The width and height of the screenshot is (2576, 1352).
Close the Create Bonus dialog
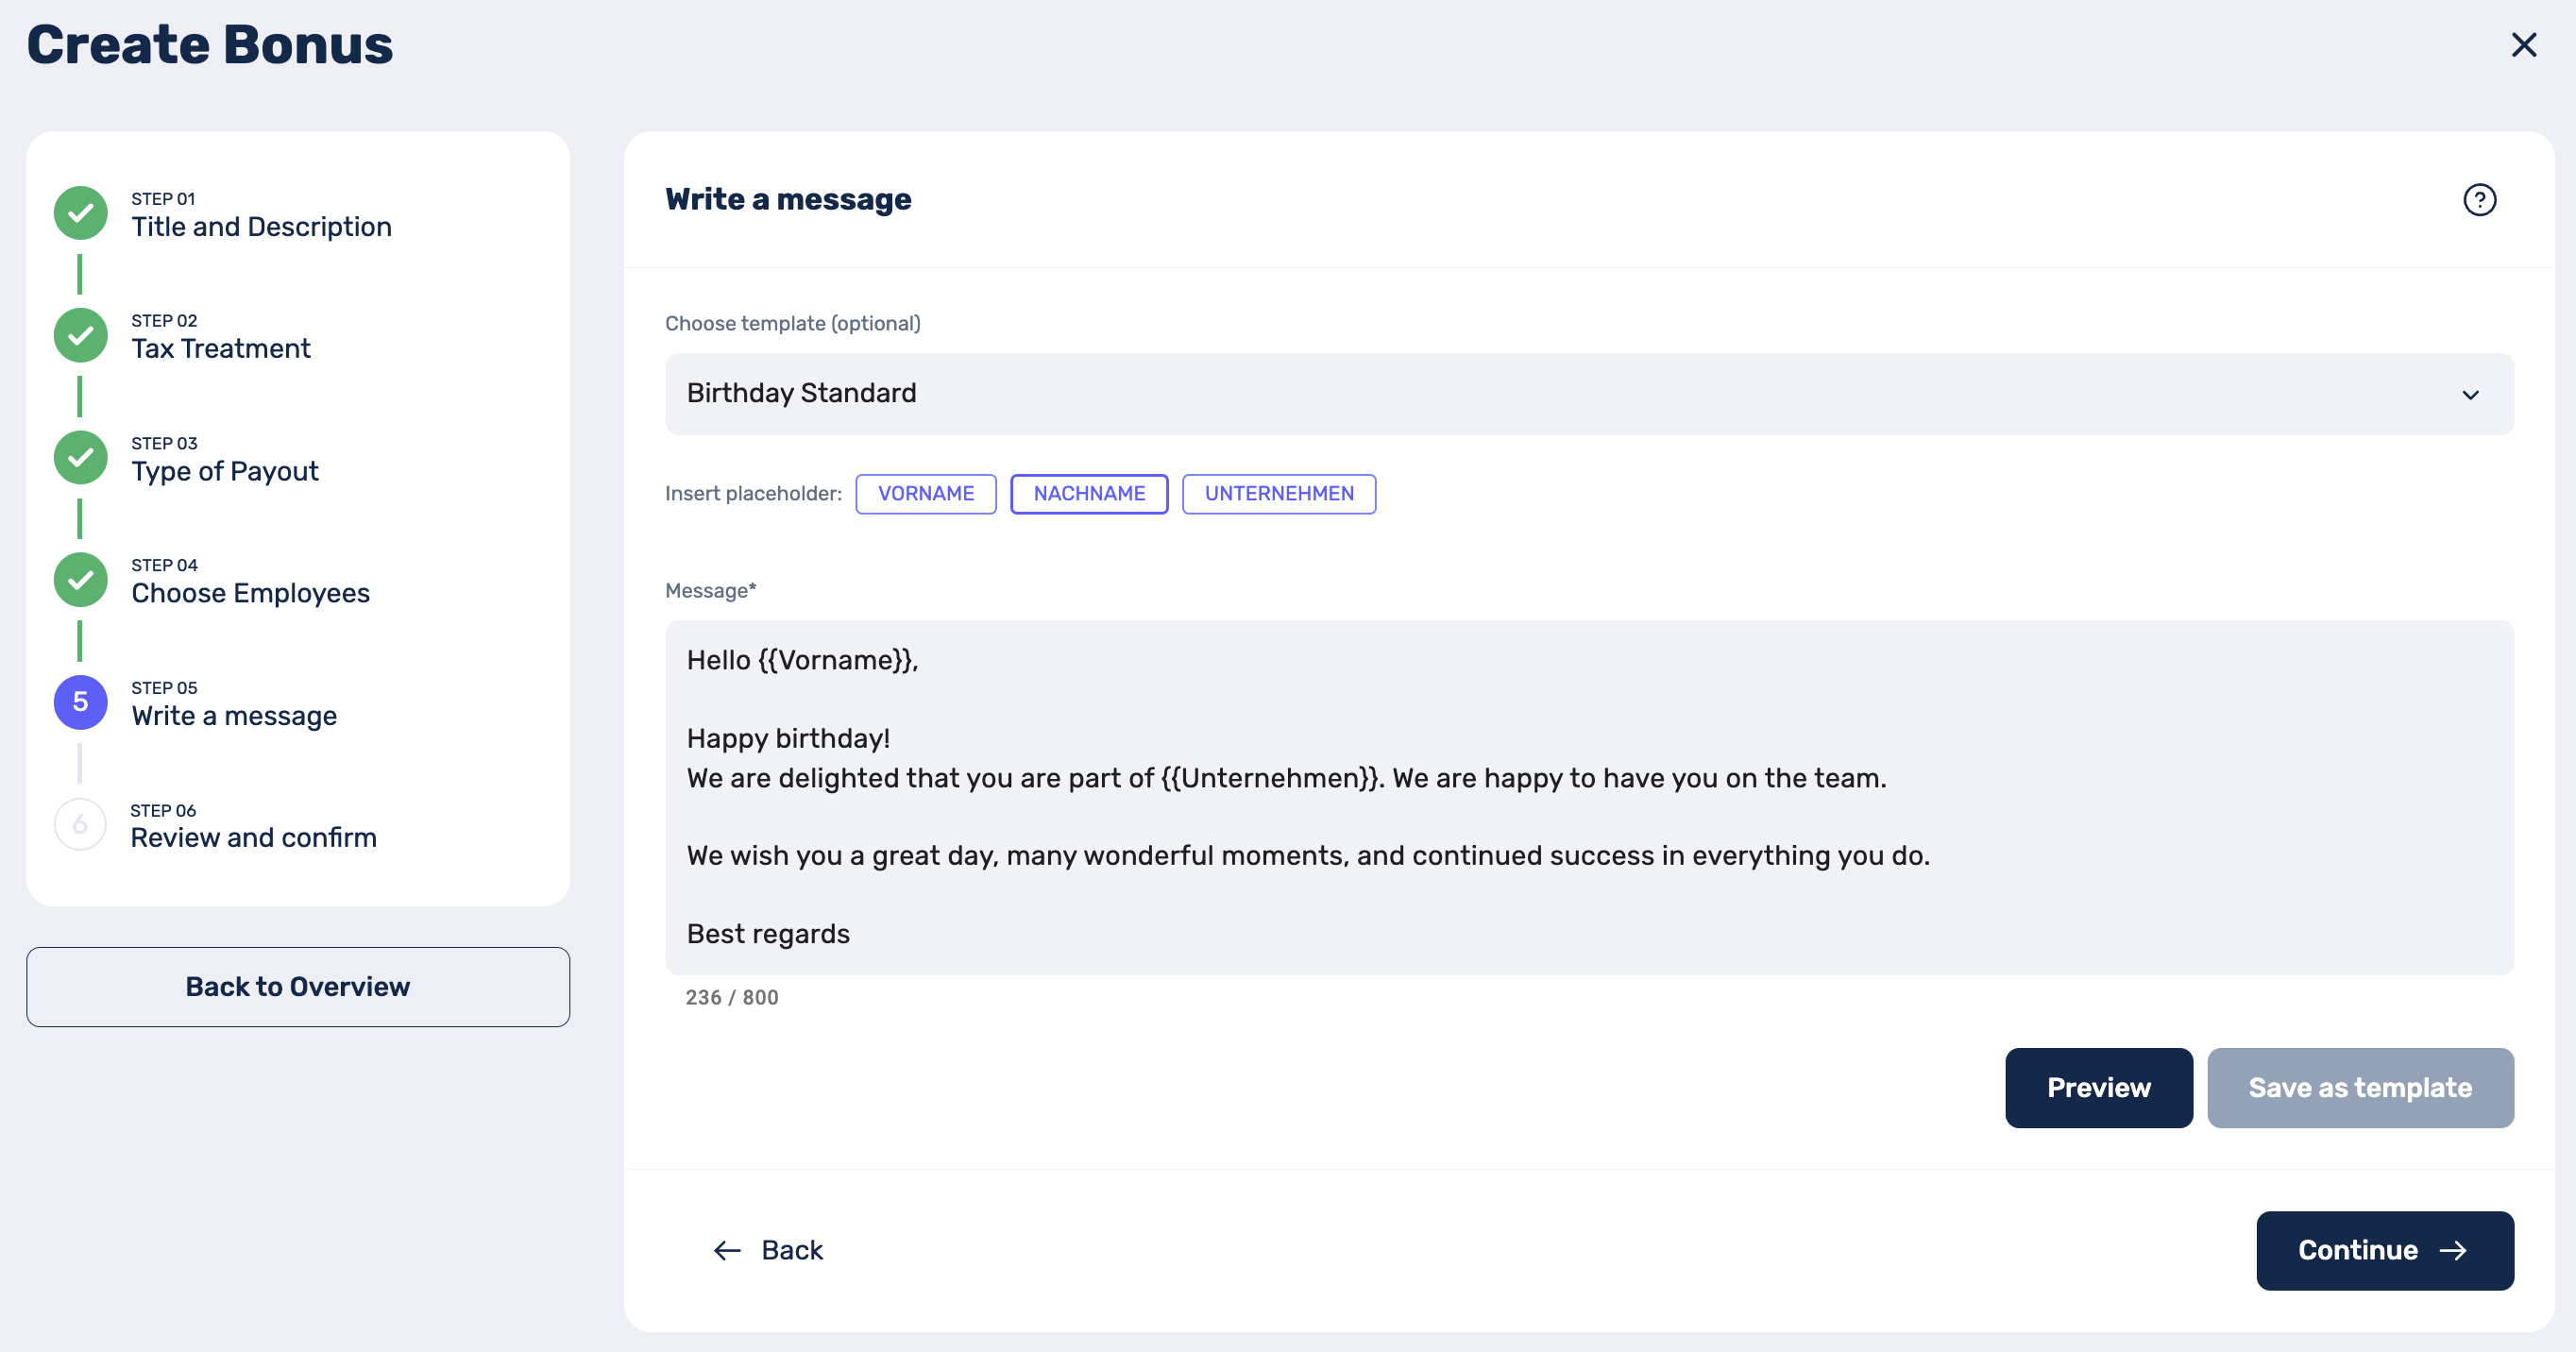click(2523, 45)
